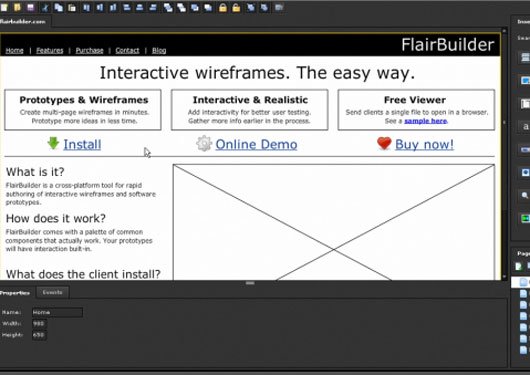Image resolution: width=530 pixels, height=375 pixels.
Task: Save the project with the disk icon
Action: 31,7
